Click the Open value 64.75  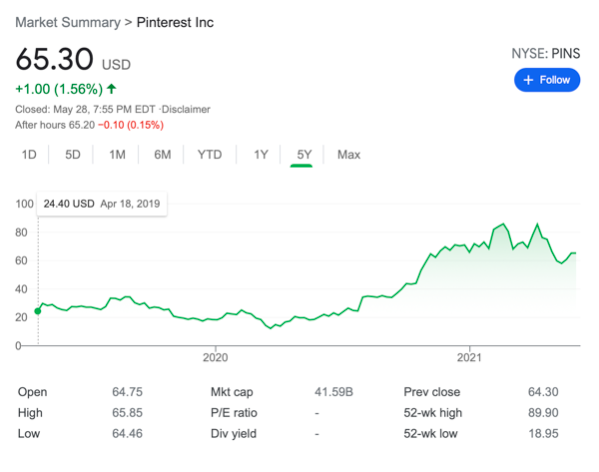point(127,392)
